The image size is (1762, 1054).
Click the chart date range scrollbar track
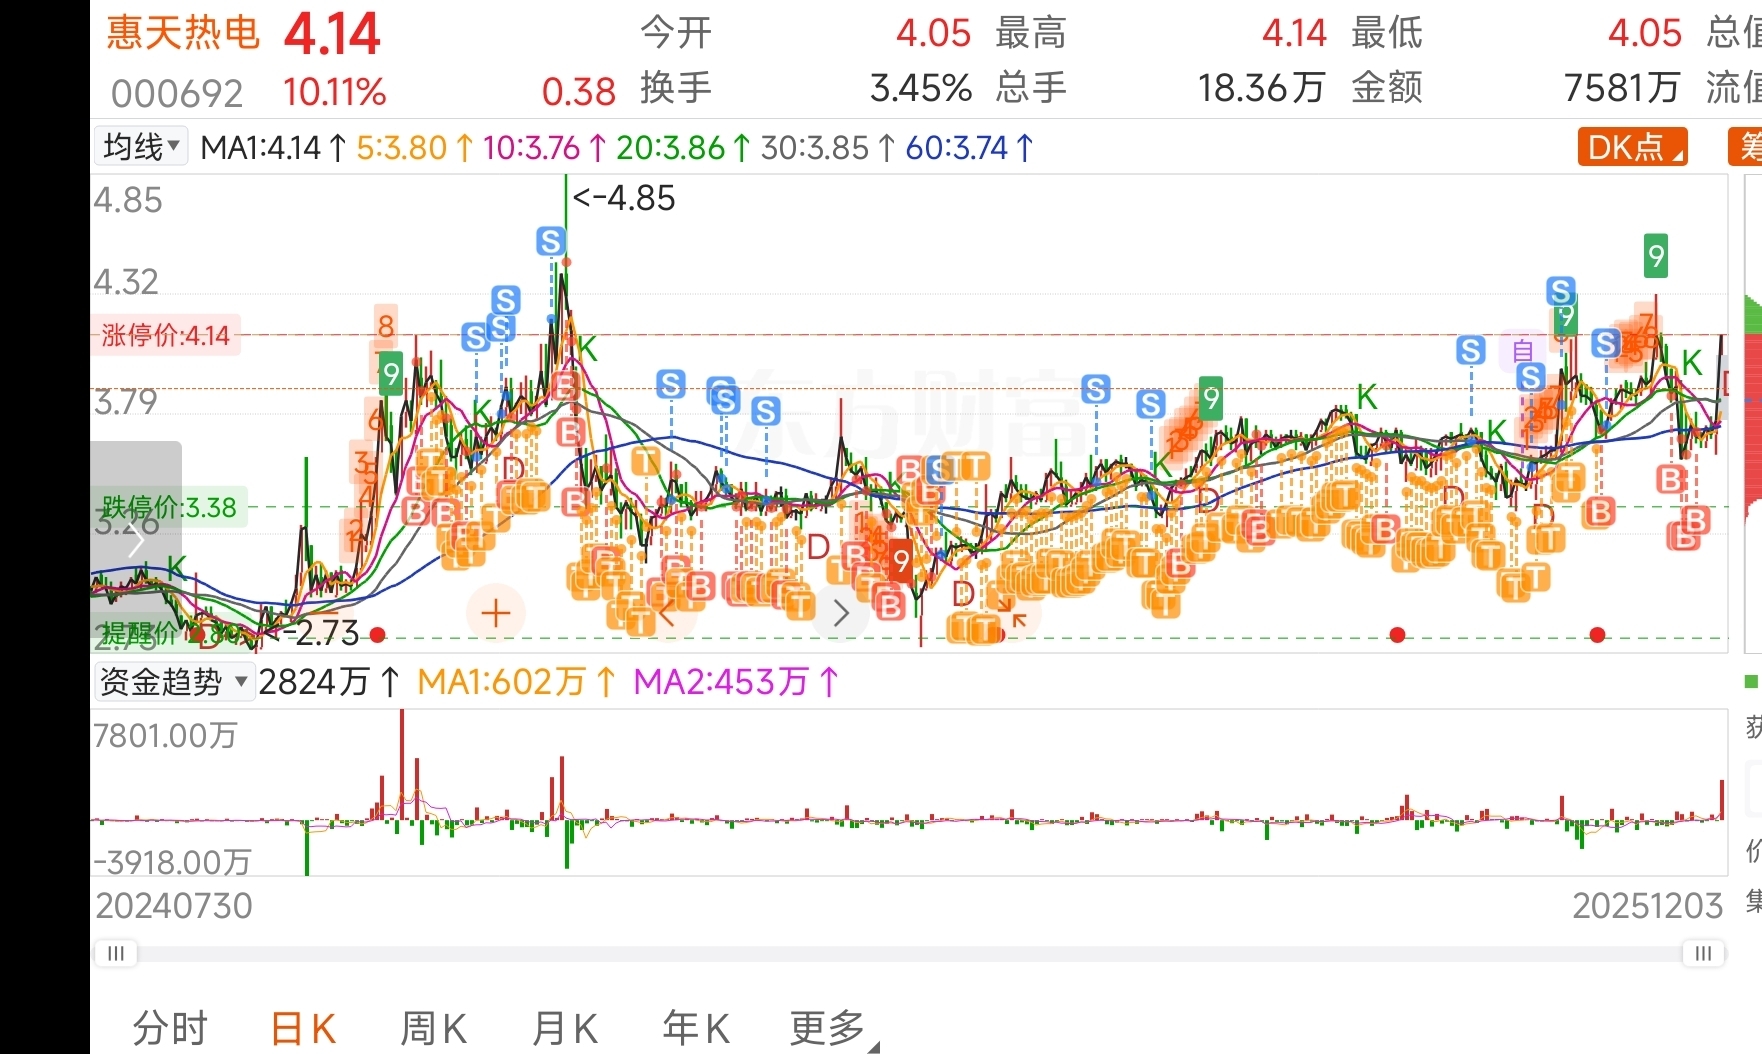[909, 953]
